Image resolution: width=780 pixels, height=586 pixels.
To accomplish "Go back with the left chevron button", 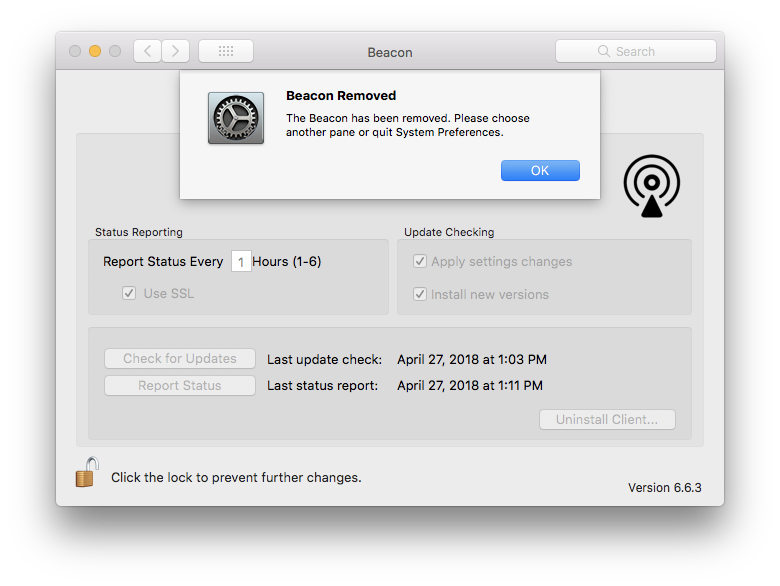I will pos(147,51).
